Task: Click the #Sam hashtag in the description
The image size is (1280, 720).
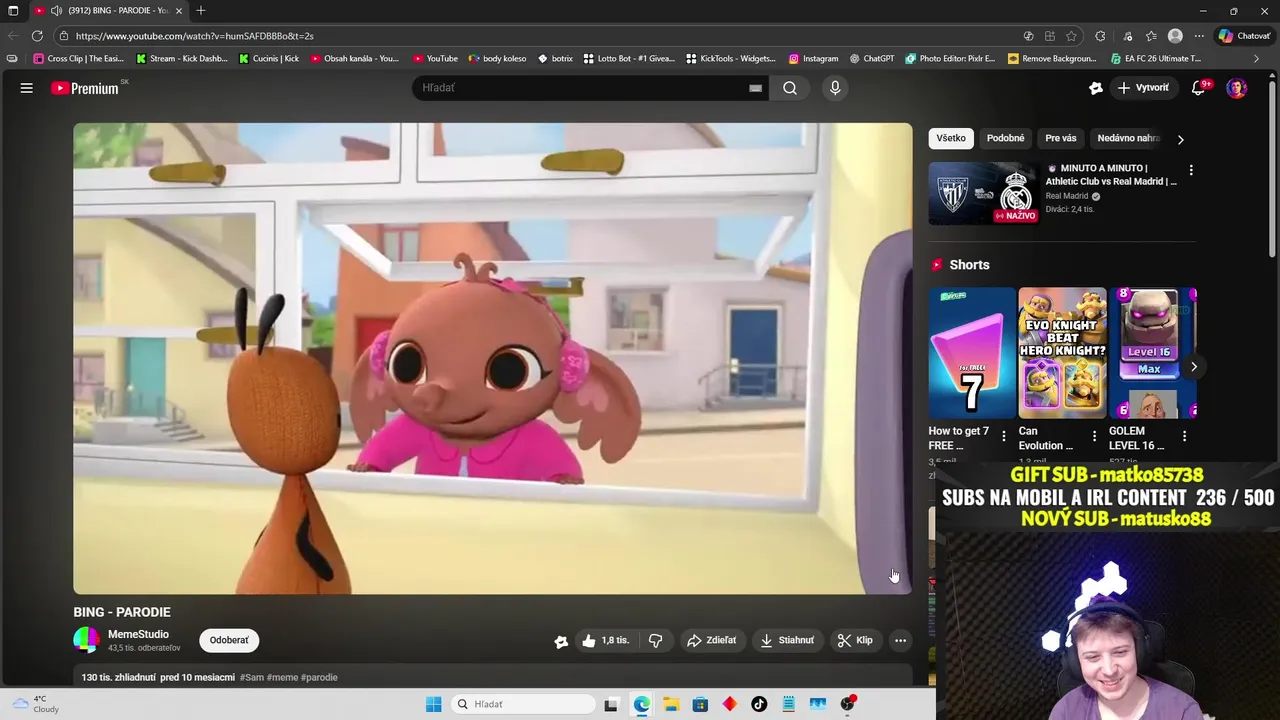Action: (x=252, y=677)
